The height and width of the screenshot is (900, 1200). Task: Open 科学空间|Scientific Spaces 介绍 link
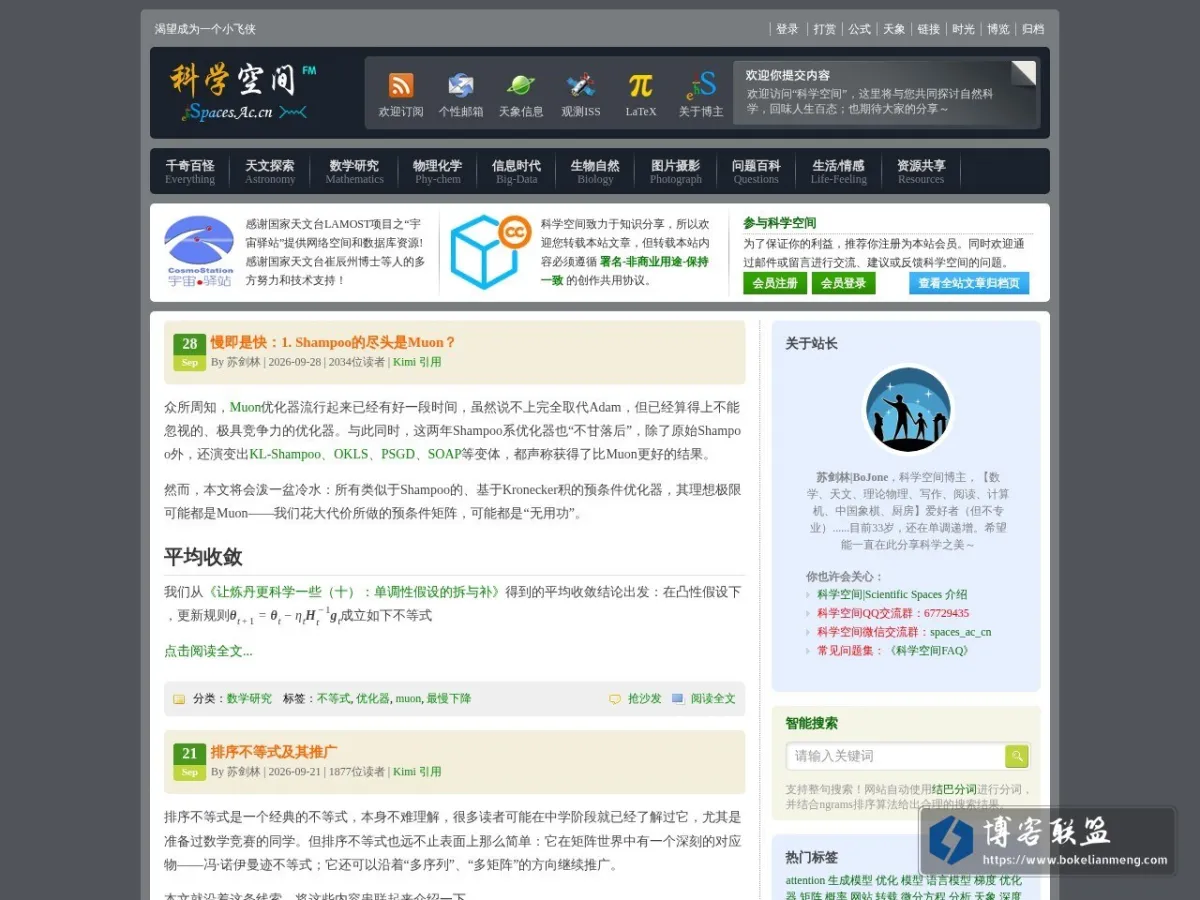(x=892, y=594)
